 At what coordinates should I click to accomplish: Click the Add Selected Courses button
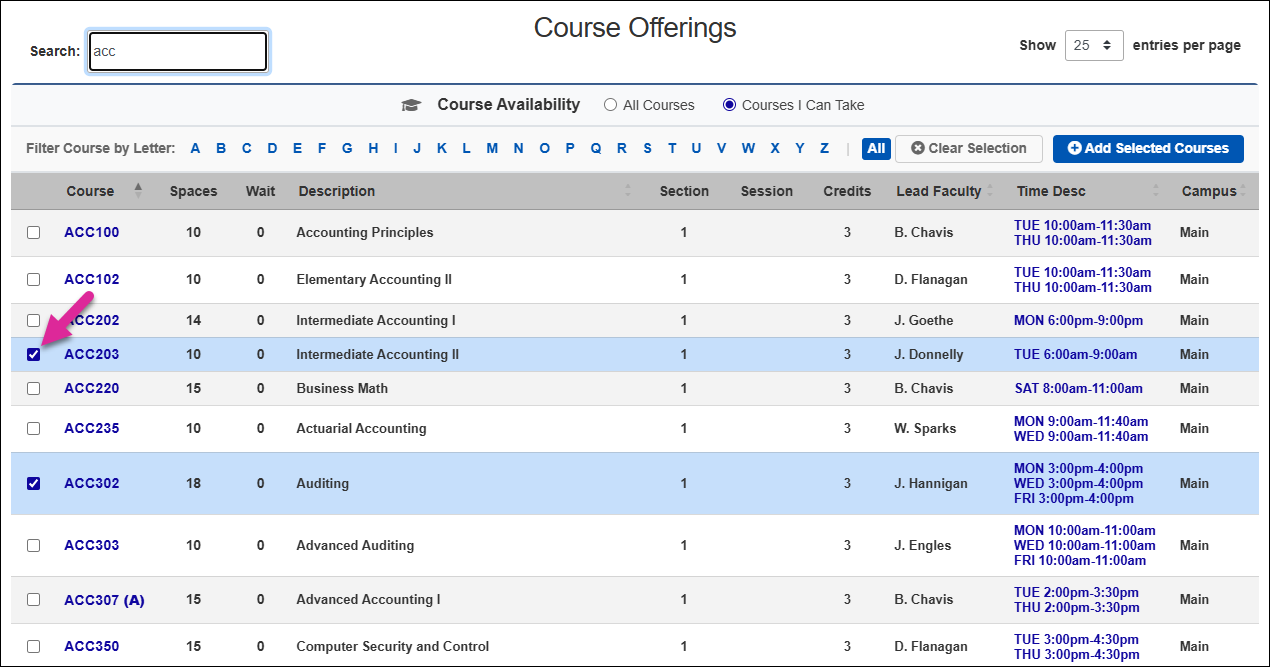click(x=1148, y=148)
